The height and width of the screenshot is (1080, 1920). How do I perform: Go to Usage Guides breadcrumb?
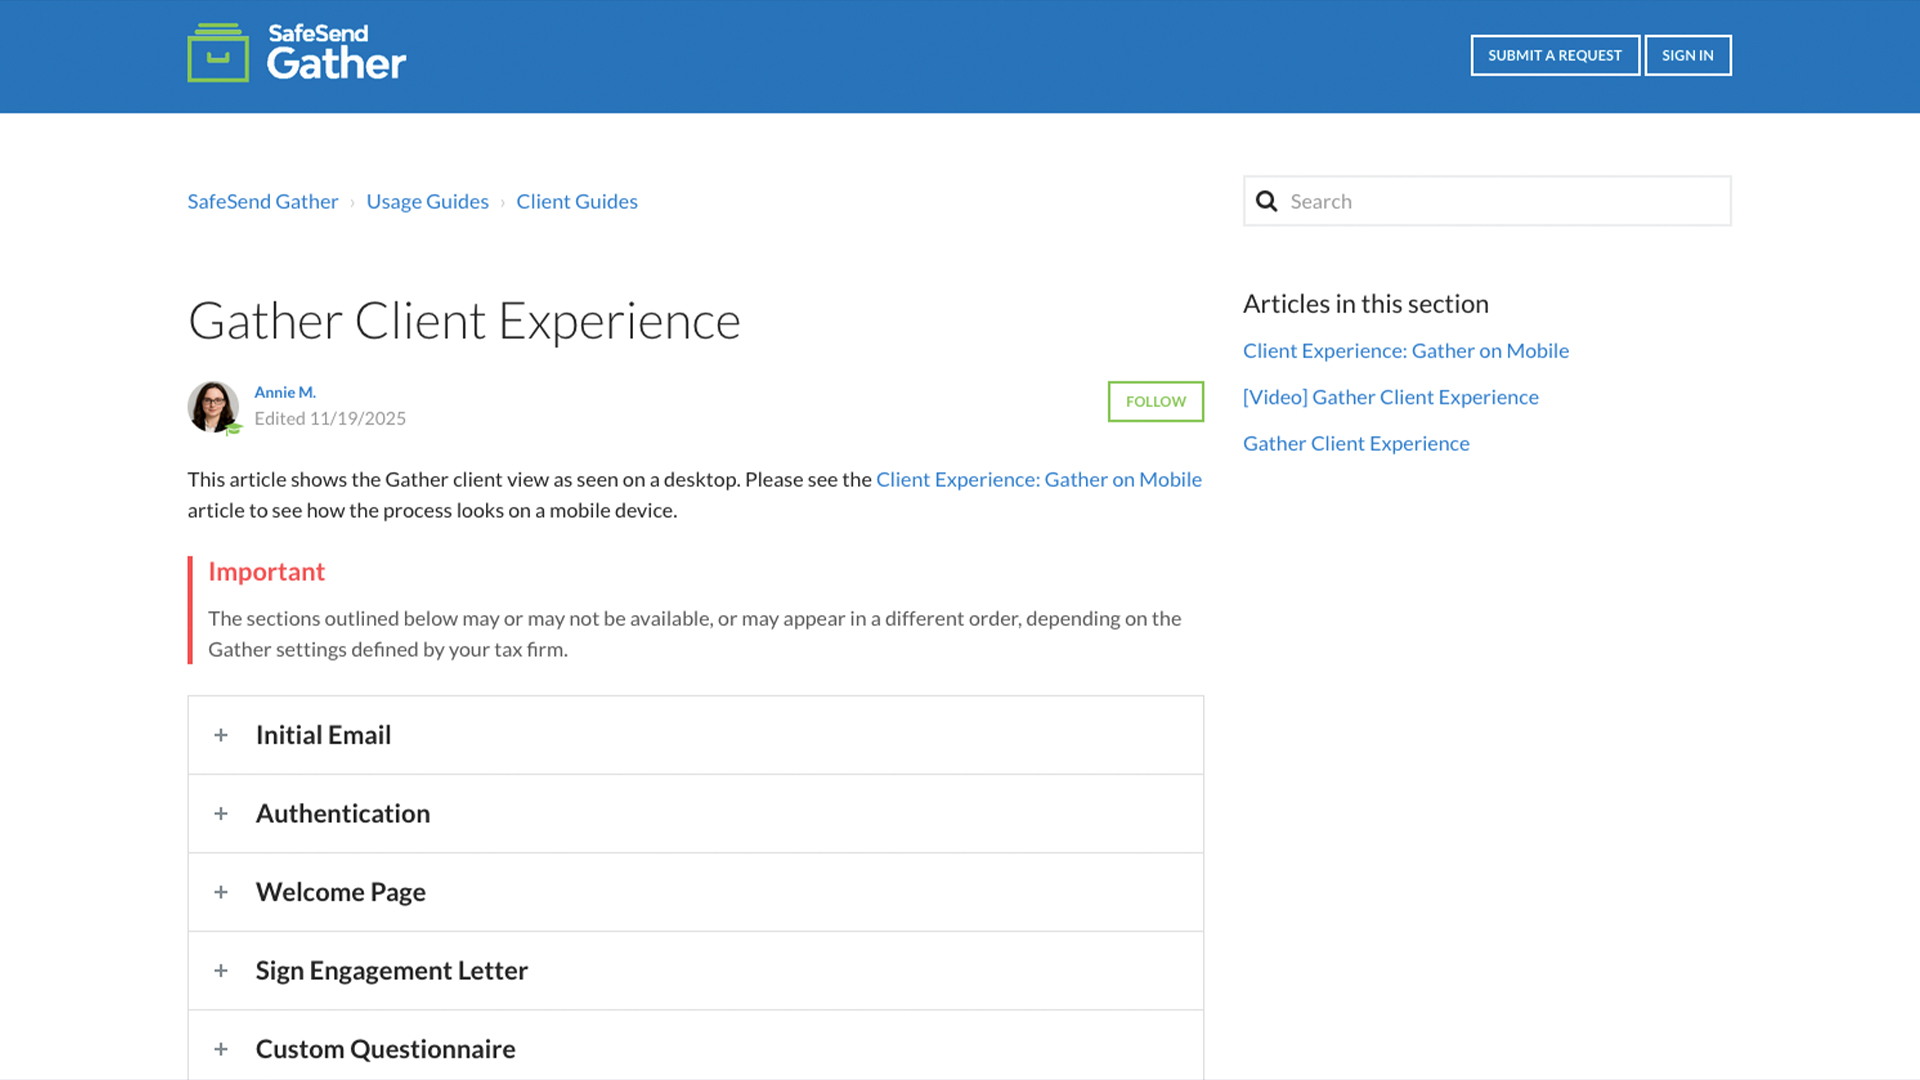pos(427,201)
